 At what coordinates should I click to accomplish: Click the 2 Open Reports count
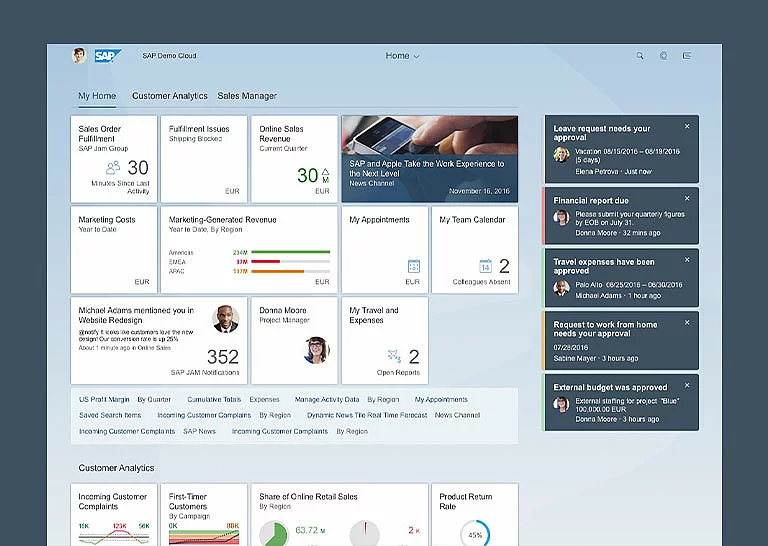pyautogui.click(x=414, y=356)
